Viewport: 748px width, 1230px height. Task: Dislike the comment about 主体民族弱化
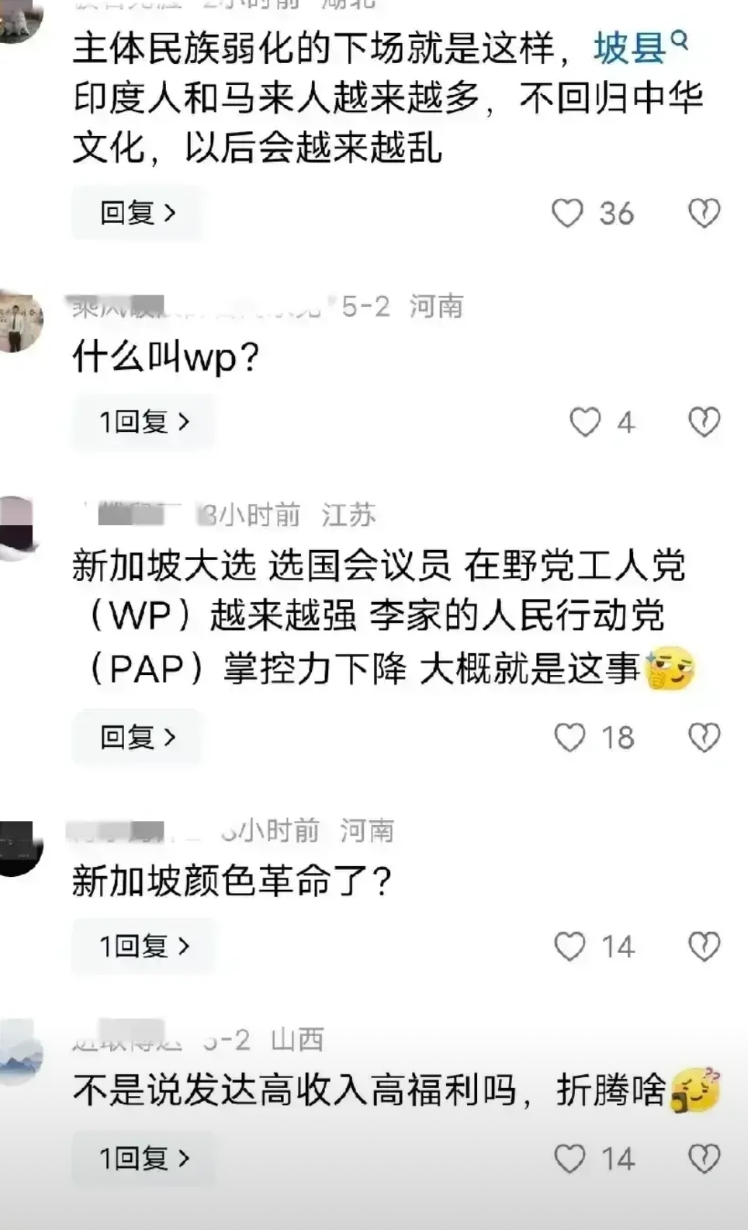[705, 213]
